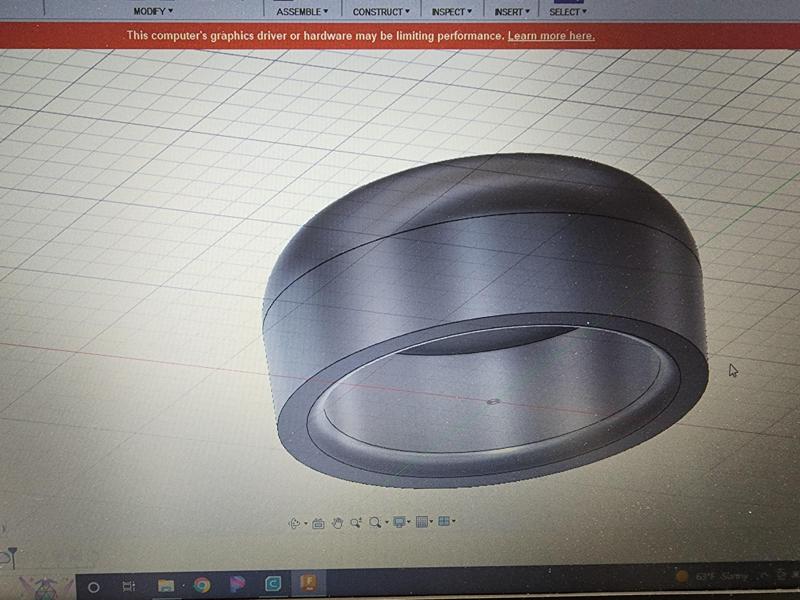Screen dimensions: 800x600
Task: Click the sketch origin point inside the ring
Action: pos(492,402)
